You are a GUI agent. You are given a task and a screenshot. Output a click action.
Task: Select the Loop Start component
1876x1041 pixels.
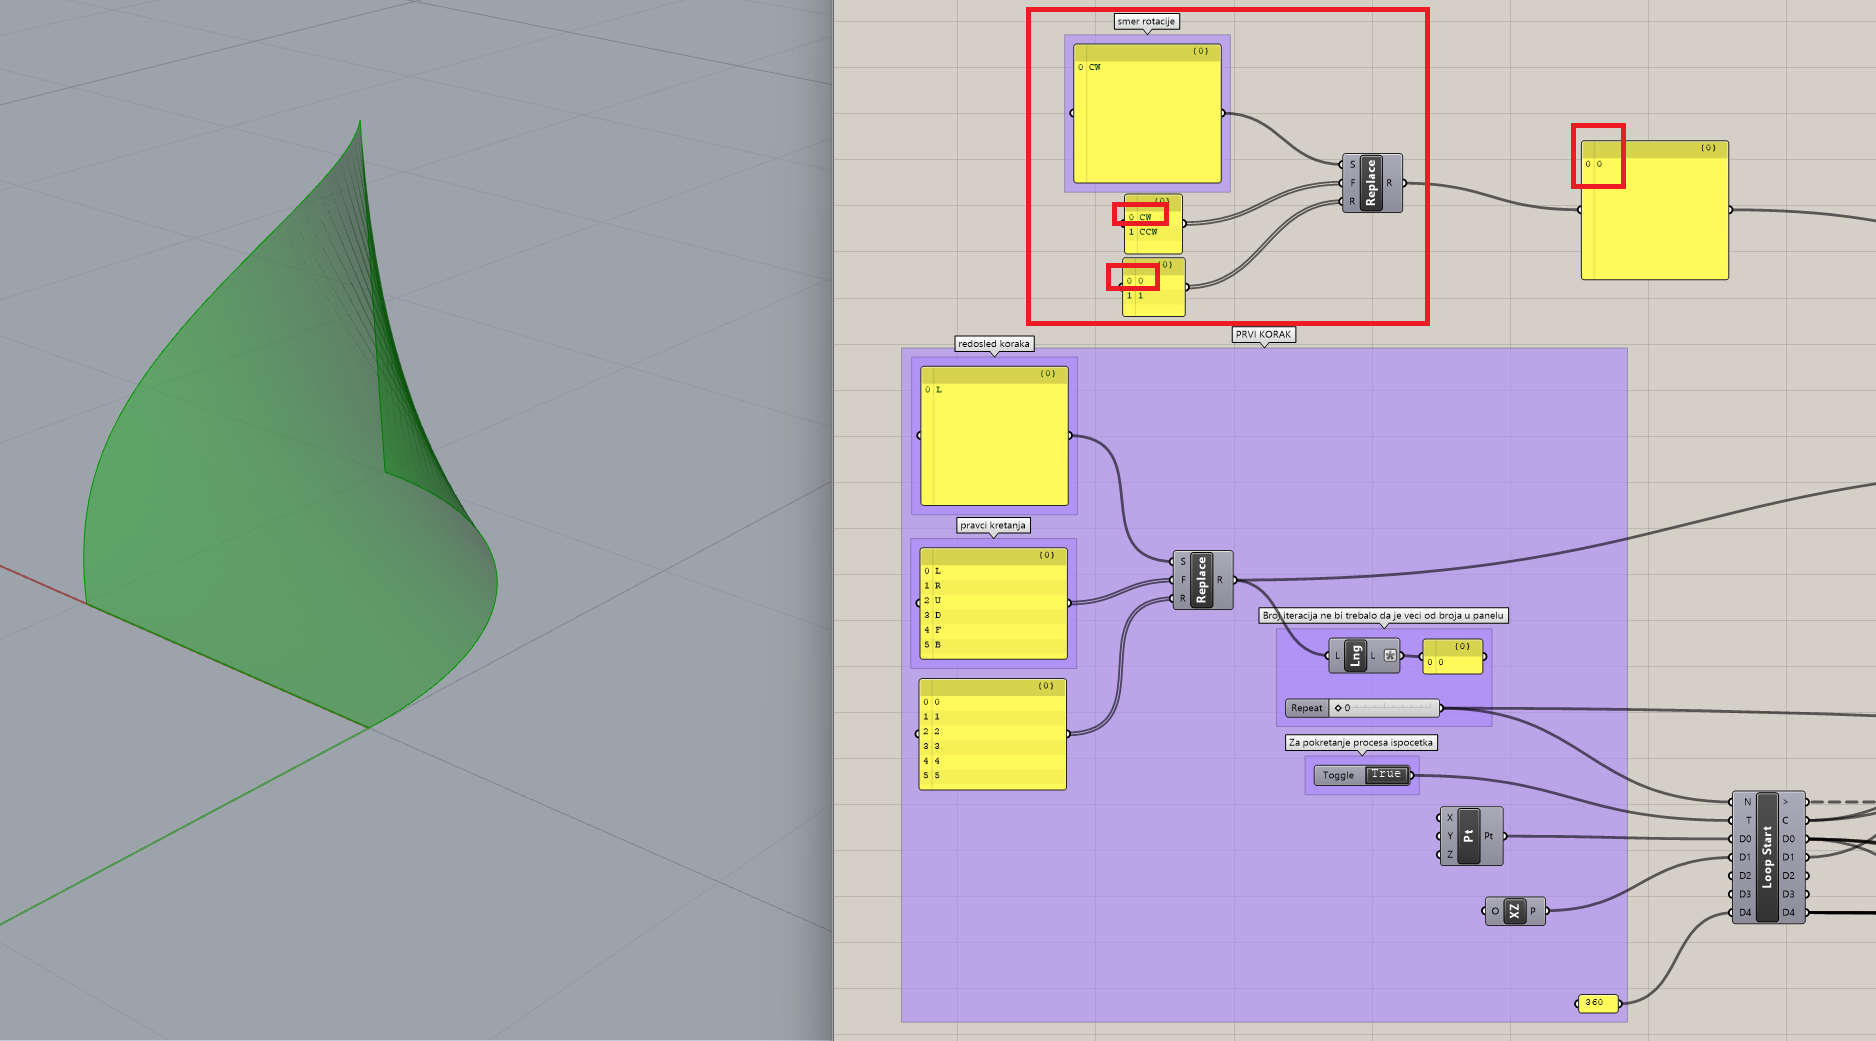[1767, 857]
